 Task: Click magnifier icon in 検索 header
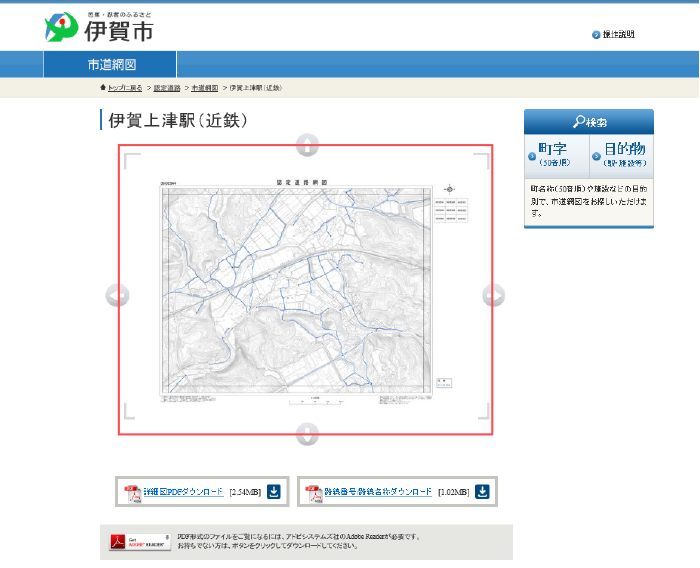tap(579, 121)
